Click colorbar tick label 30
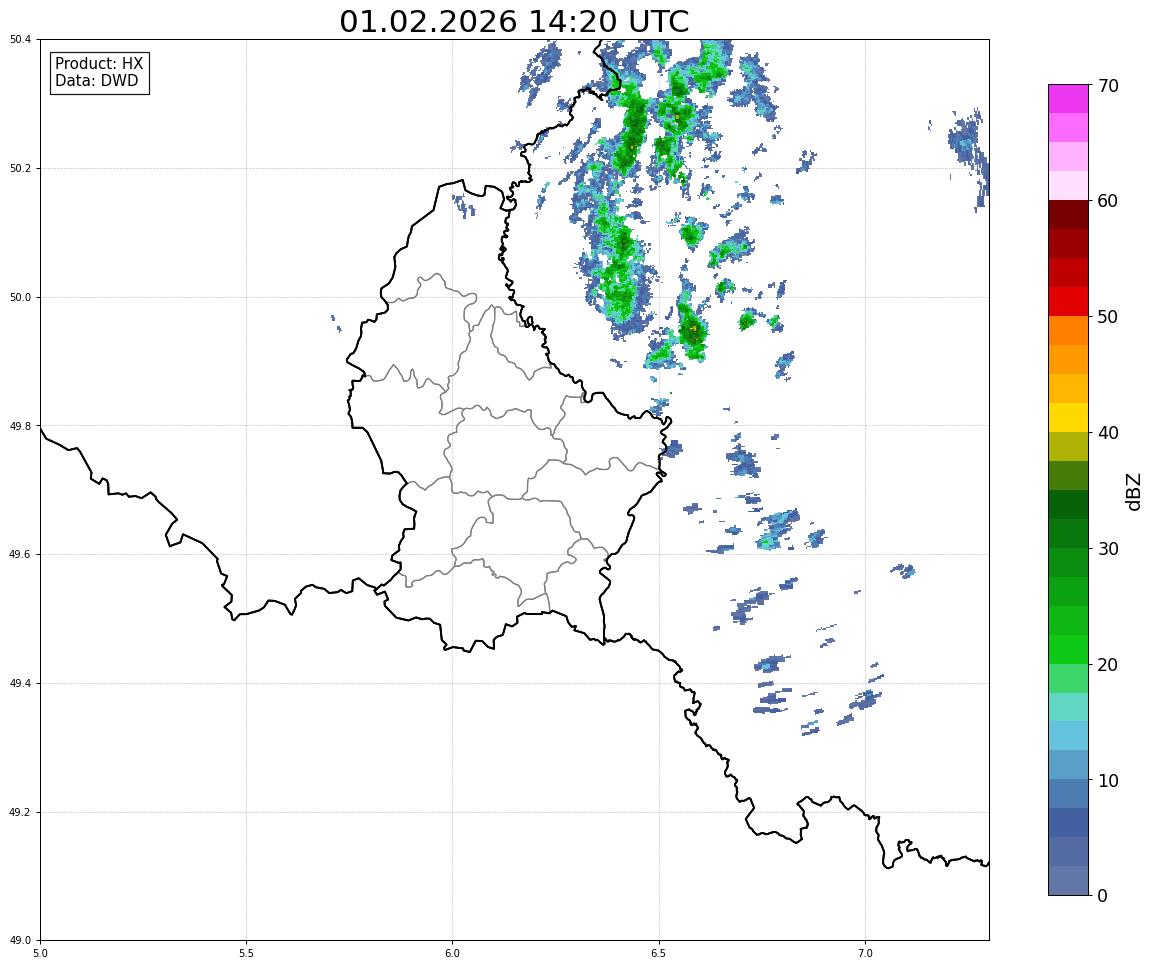The height and width of the screenshot is (968, 1152). click(x=1108, y=549)
